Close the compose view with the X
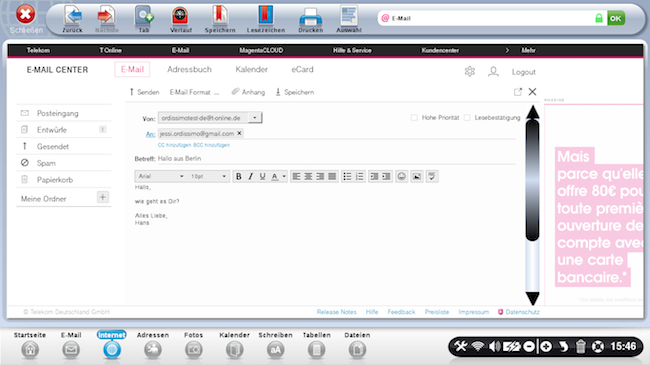 click(532, 92)
